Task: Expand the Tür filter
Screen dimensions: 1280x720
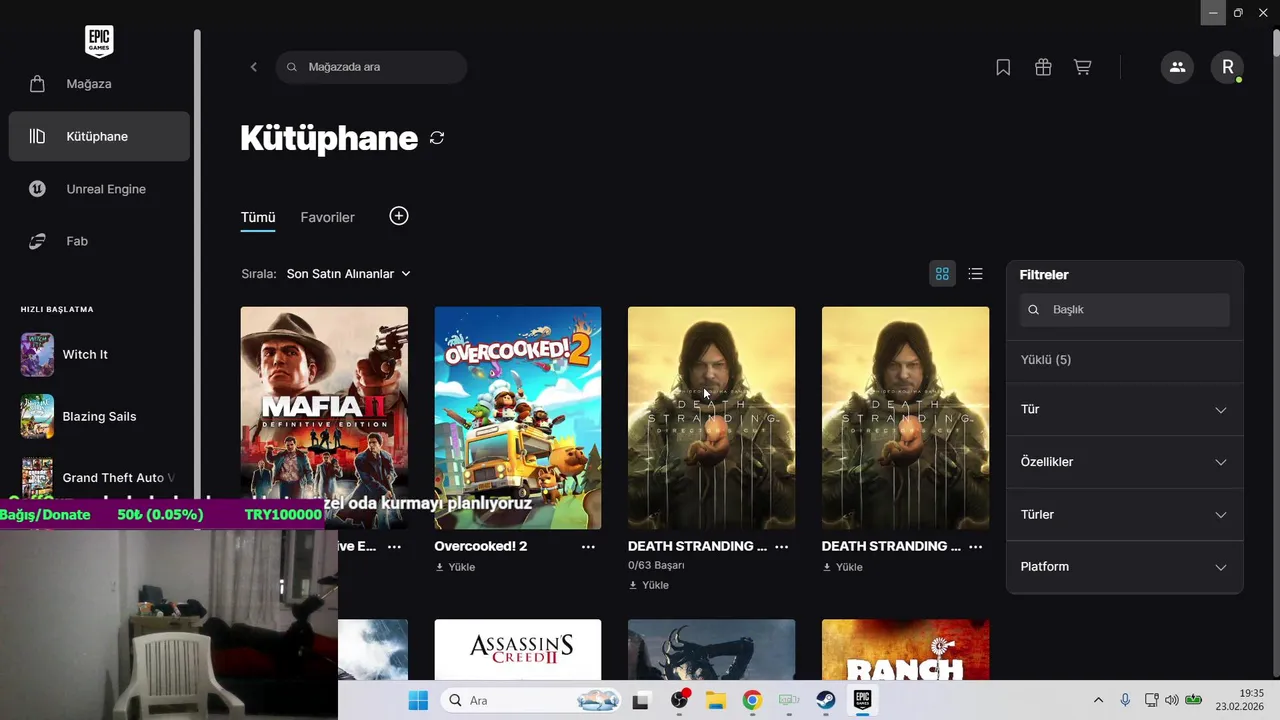Action: click(1125, 410)
